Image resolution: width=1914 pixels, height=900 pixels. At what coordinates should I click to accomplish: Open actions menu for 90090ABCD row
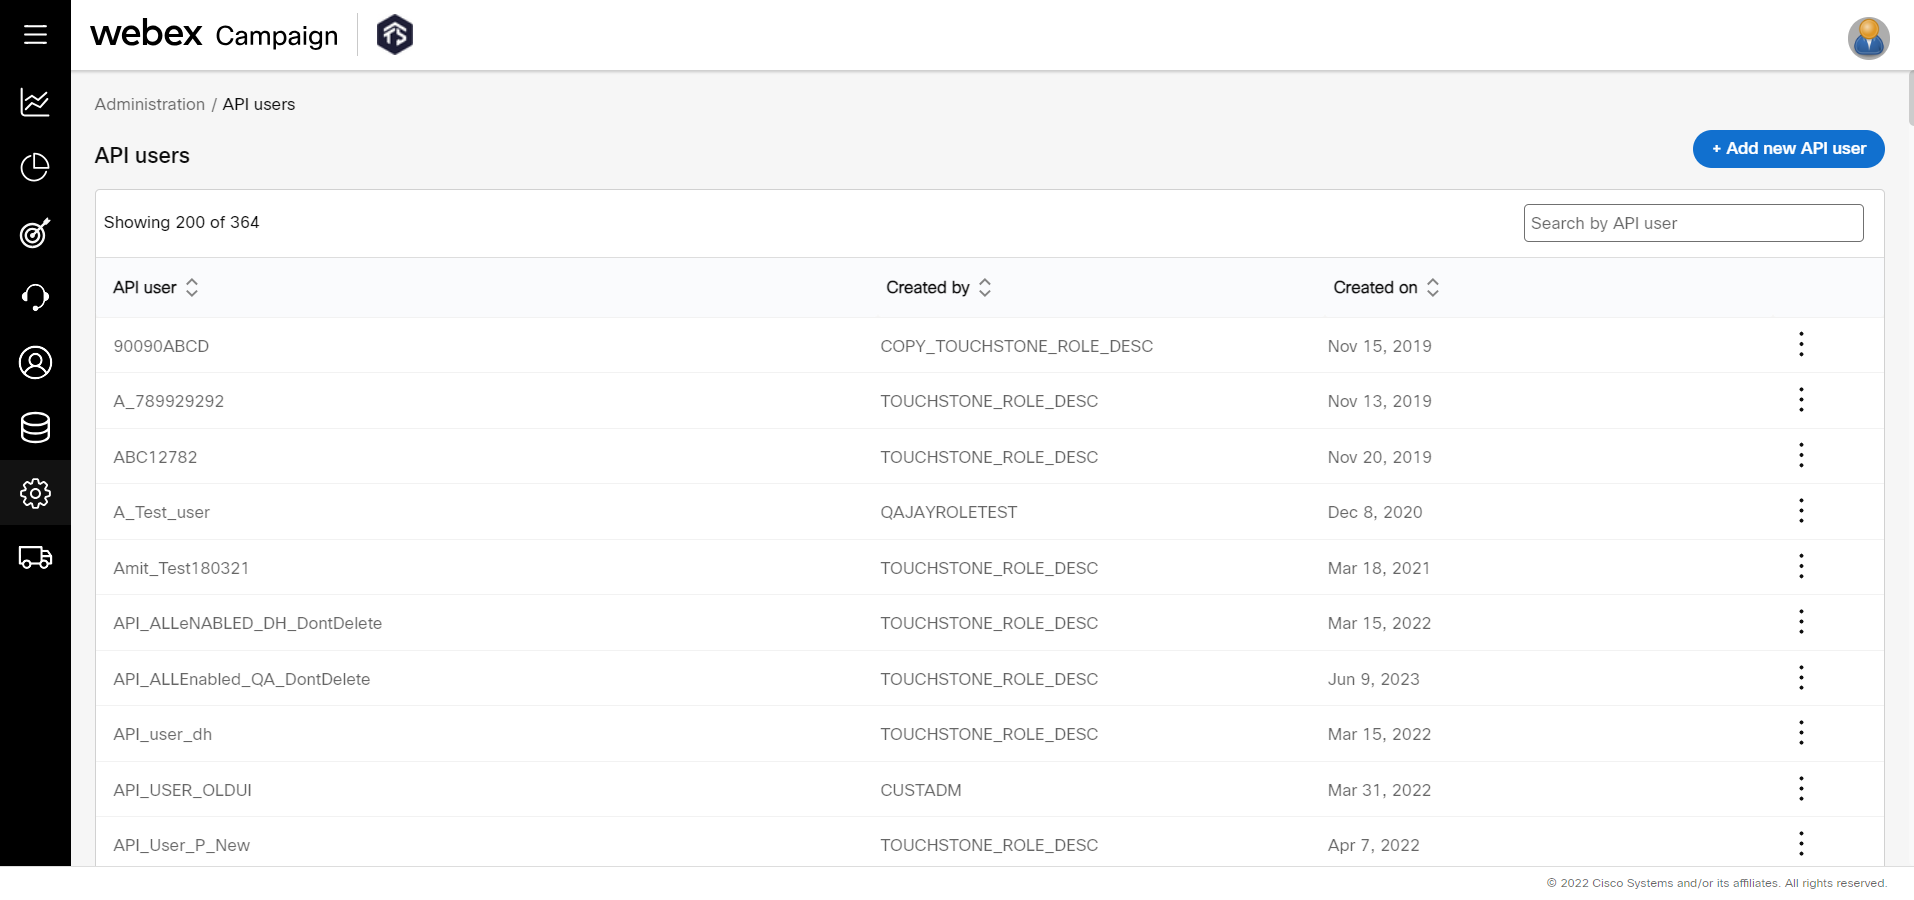click(x=1801, y=345)
